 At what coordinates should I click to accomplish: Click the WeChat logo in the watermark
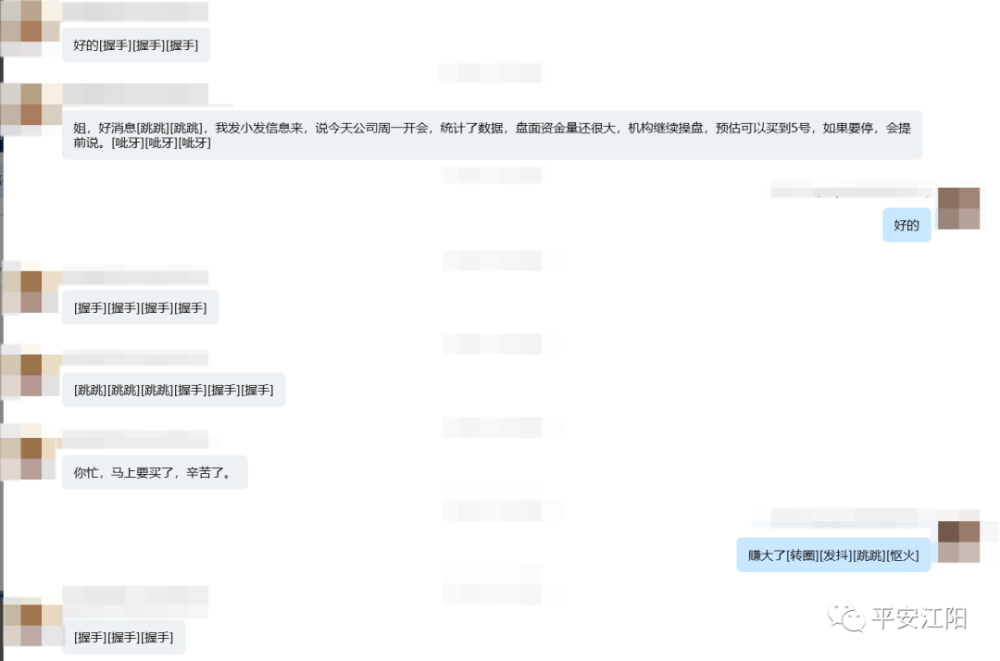(846, 618)
